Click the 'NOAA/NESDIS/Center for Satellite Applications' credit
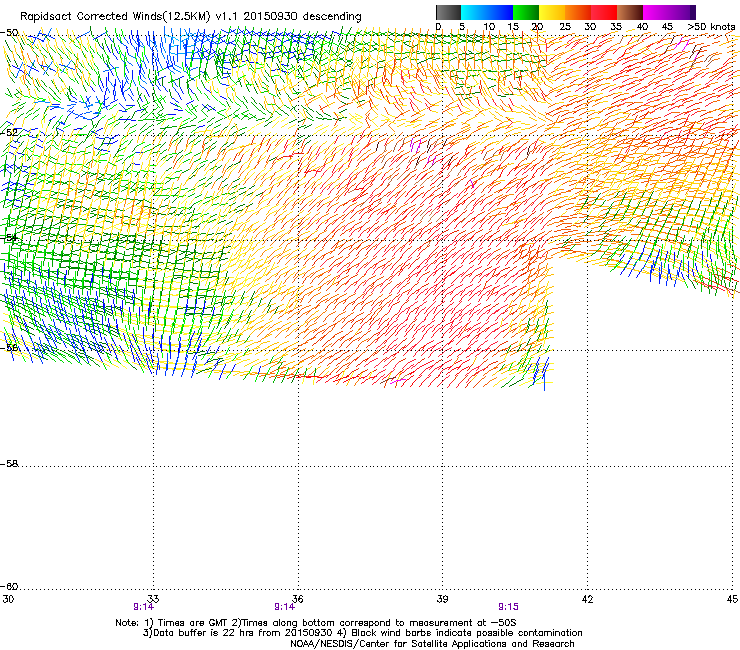 432,644
